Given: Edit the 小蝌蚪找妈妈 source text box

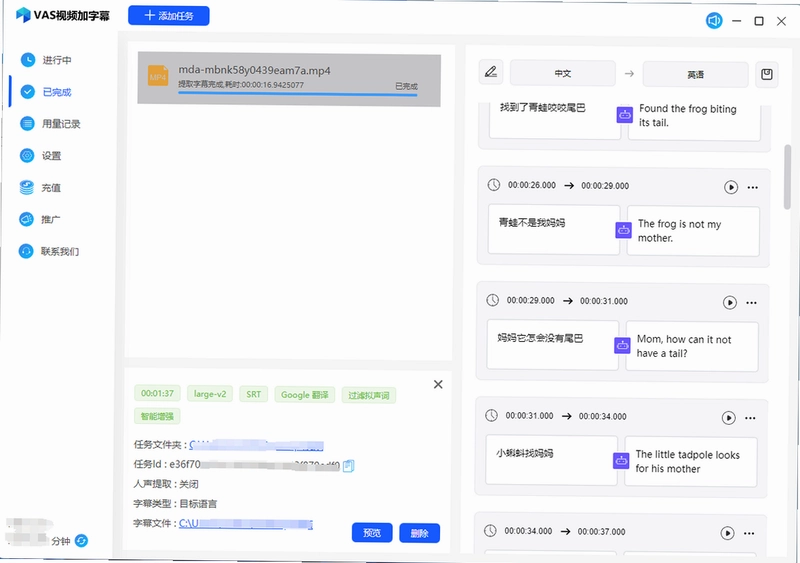Looking at the screenshot, I should 551,460.
